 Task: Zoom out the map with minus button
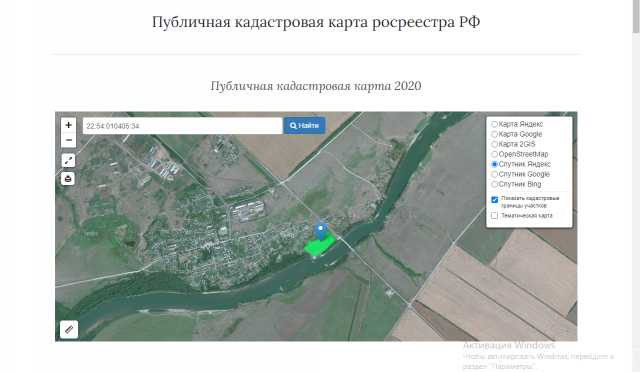pyautogui.click(x=69, y=140)
